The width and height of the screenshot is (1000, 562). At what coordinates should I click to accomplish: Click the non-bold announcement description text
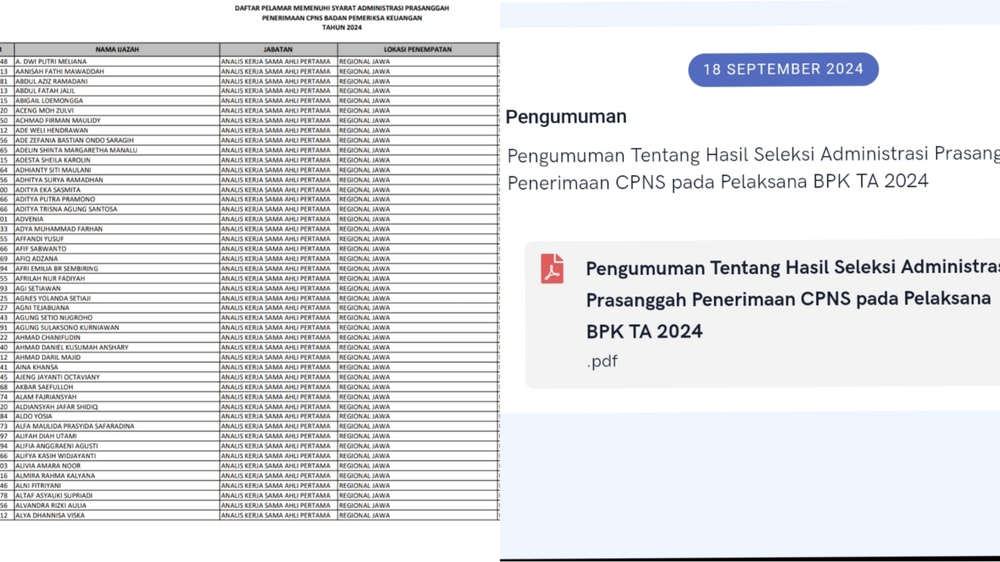tap(752, 168)
